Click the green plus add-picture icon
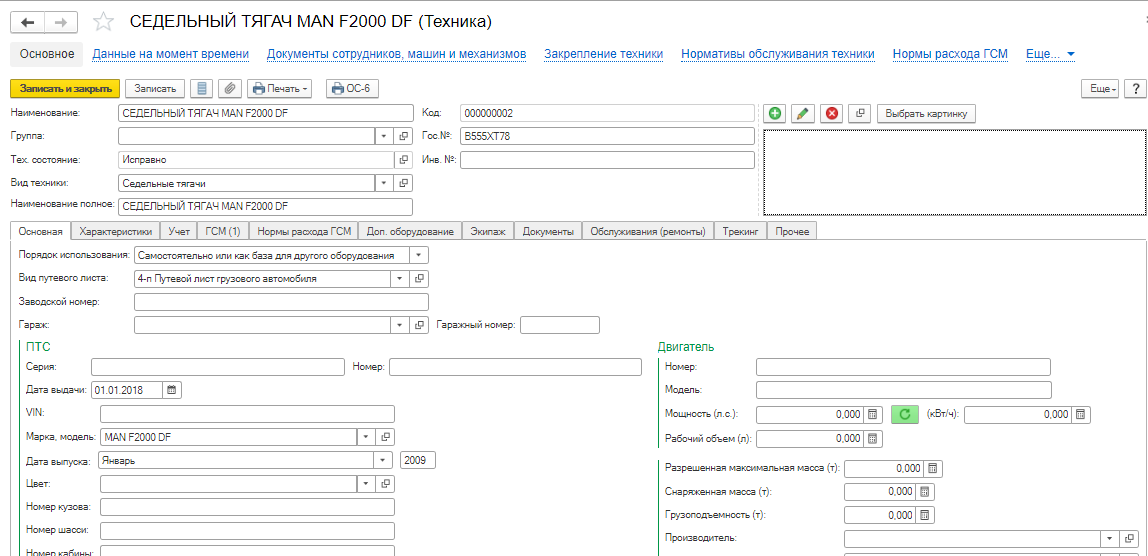Viewport: 1148px width, 556px height. 775,114
